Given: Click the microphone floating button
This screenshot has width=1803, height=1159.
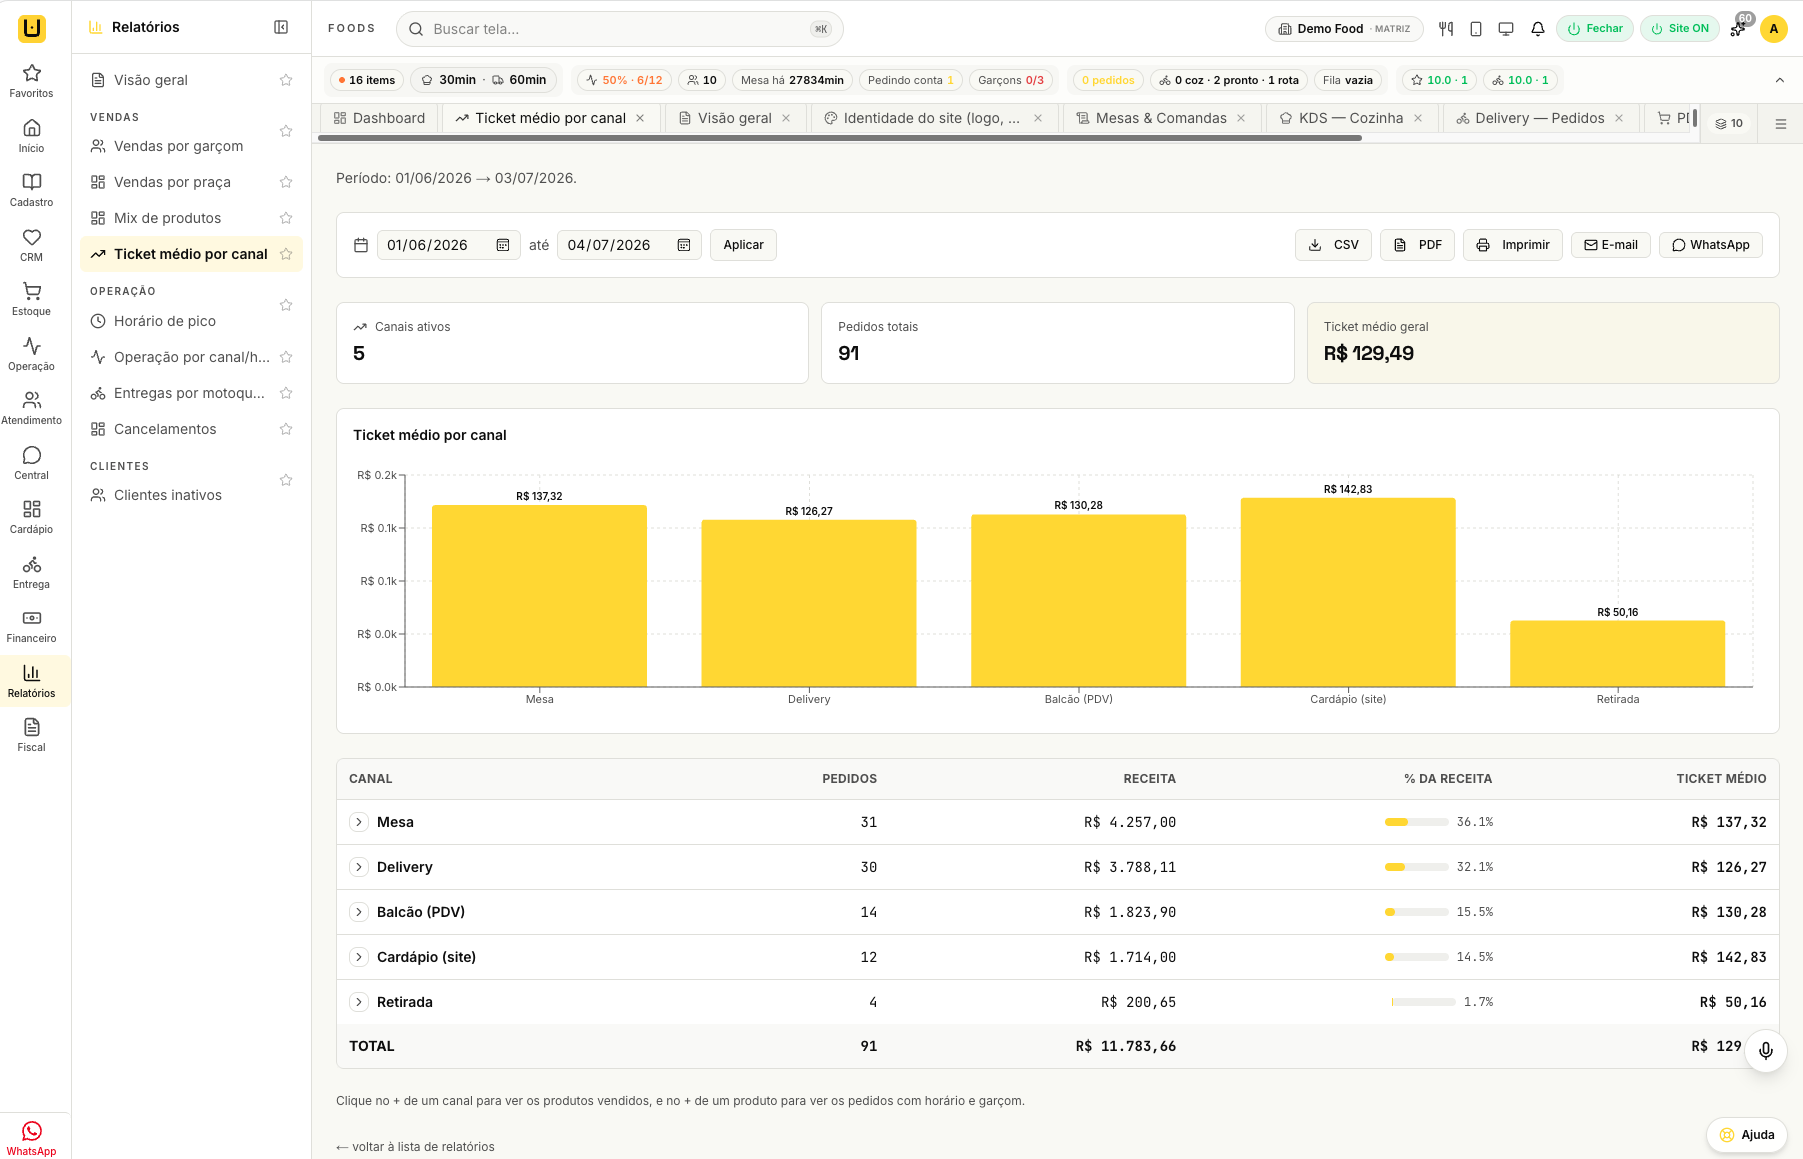Looking at the screenshot, I should 1766,1051.
